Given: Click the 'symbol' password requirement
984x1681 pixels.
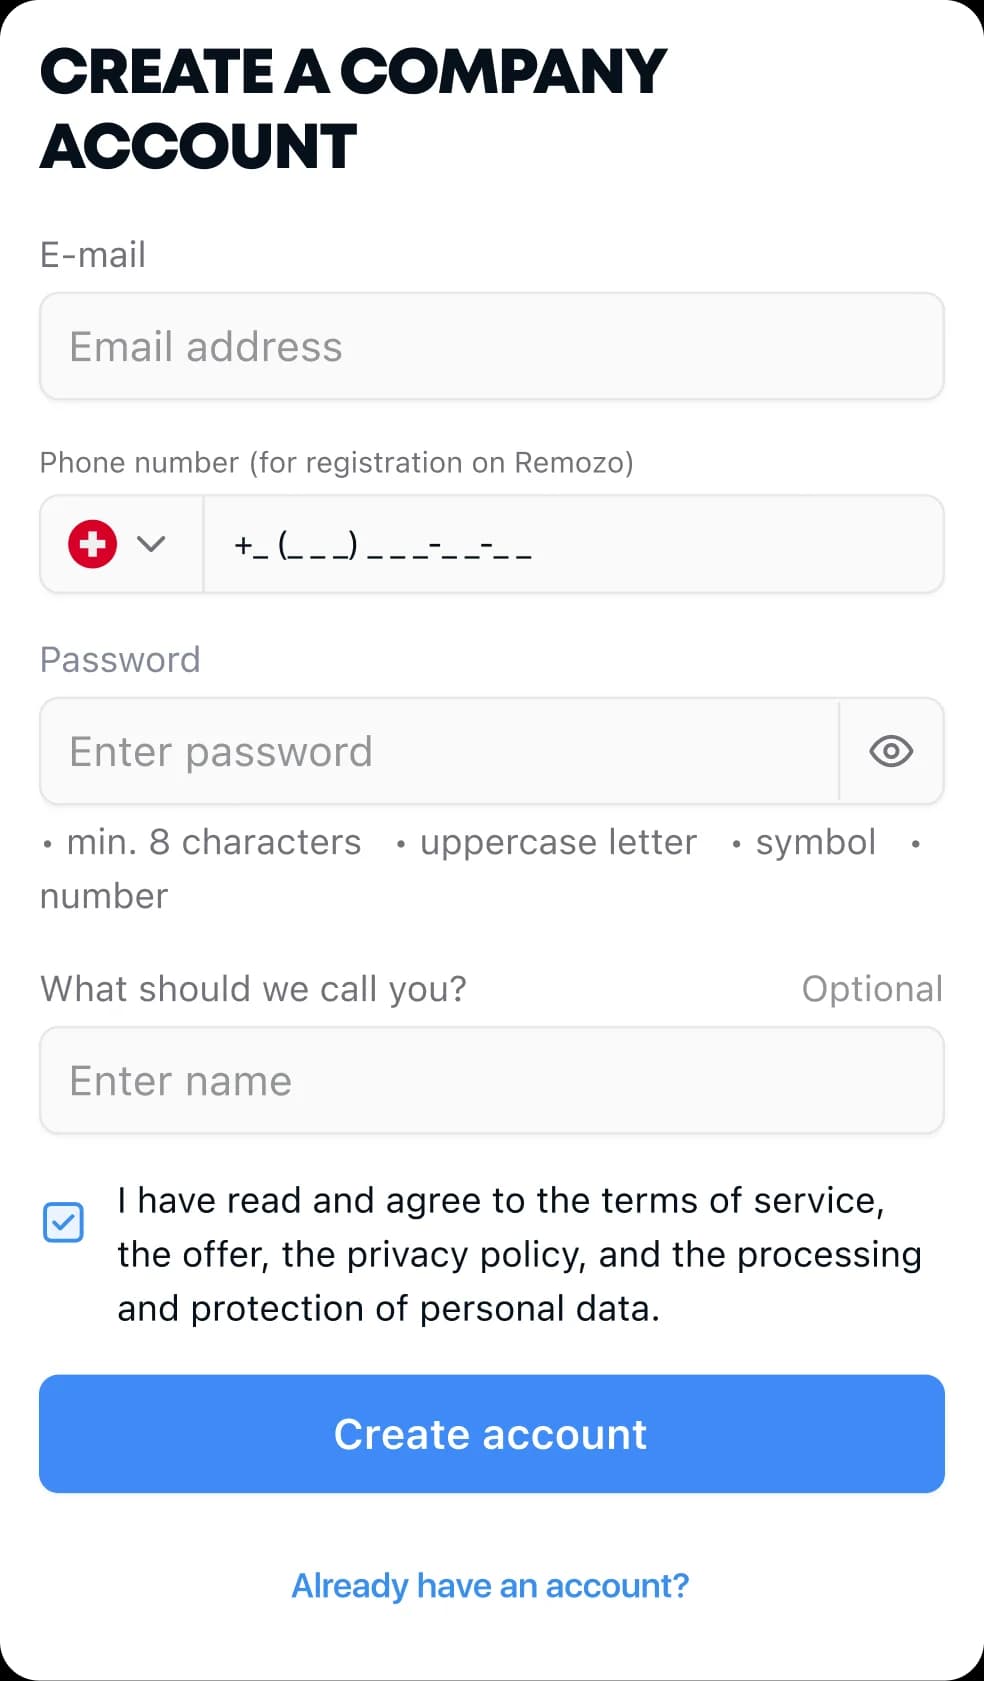Looking at the screenshot, I should click(815, 842).
